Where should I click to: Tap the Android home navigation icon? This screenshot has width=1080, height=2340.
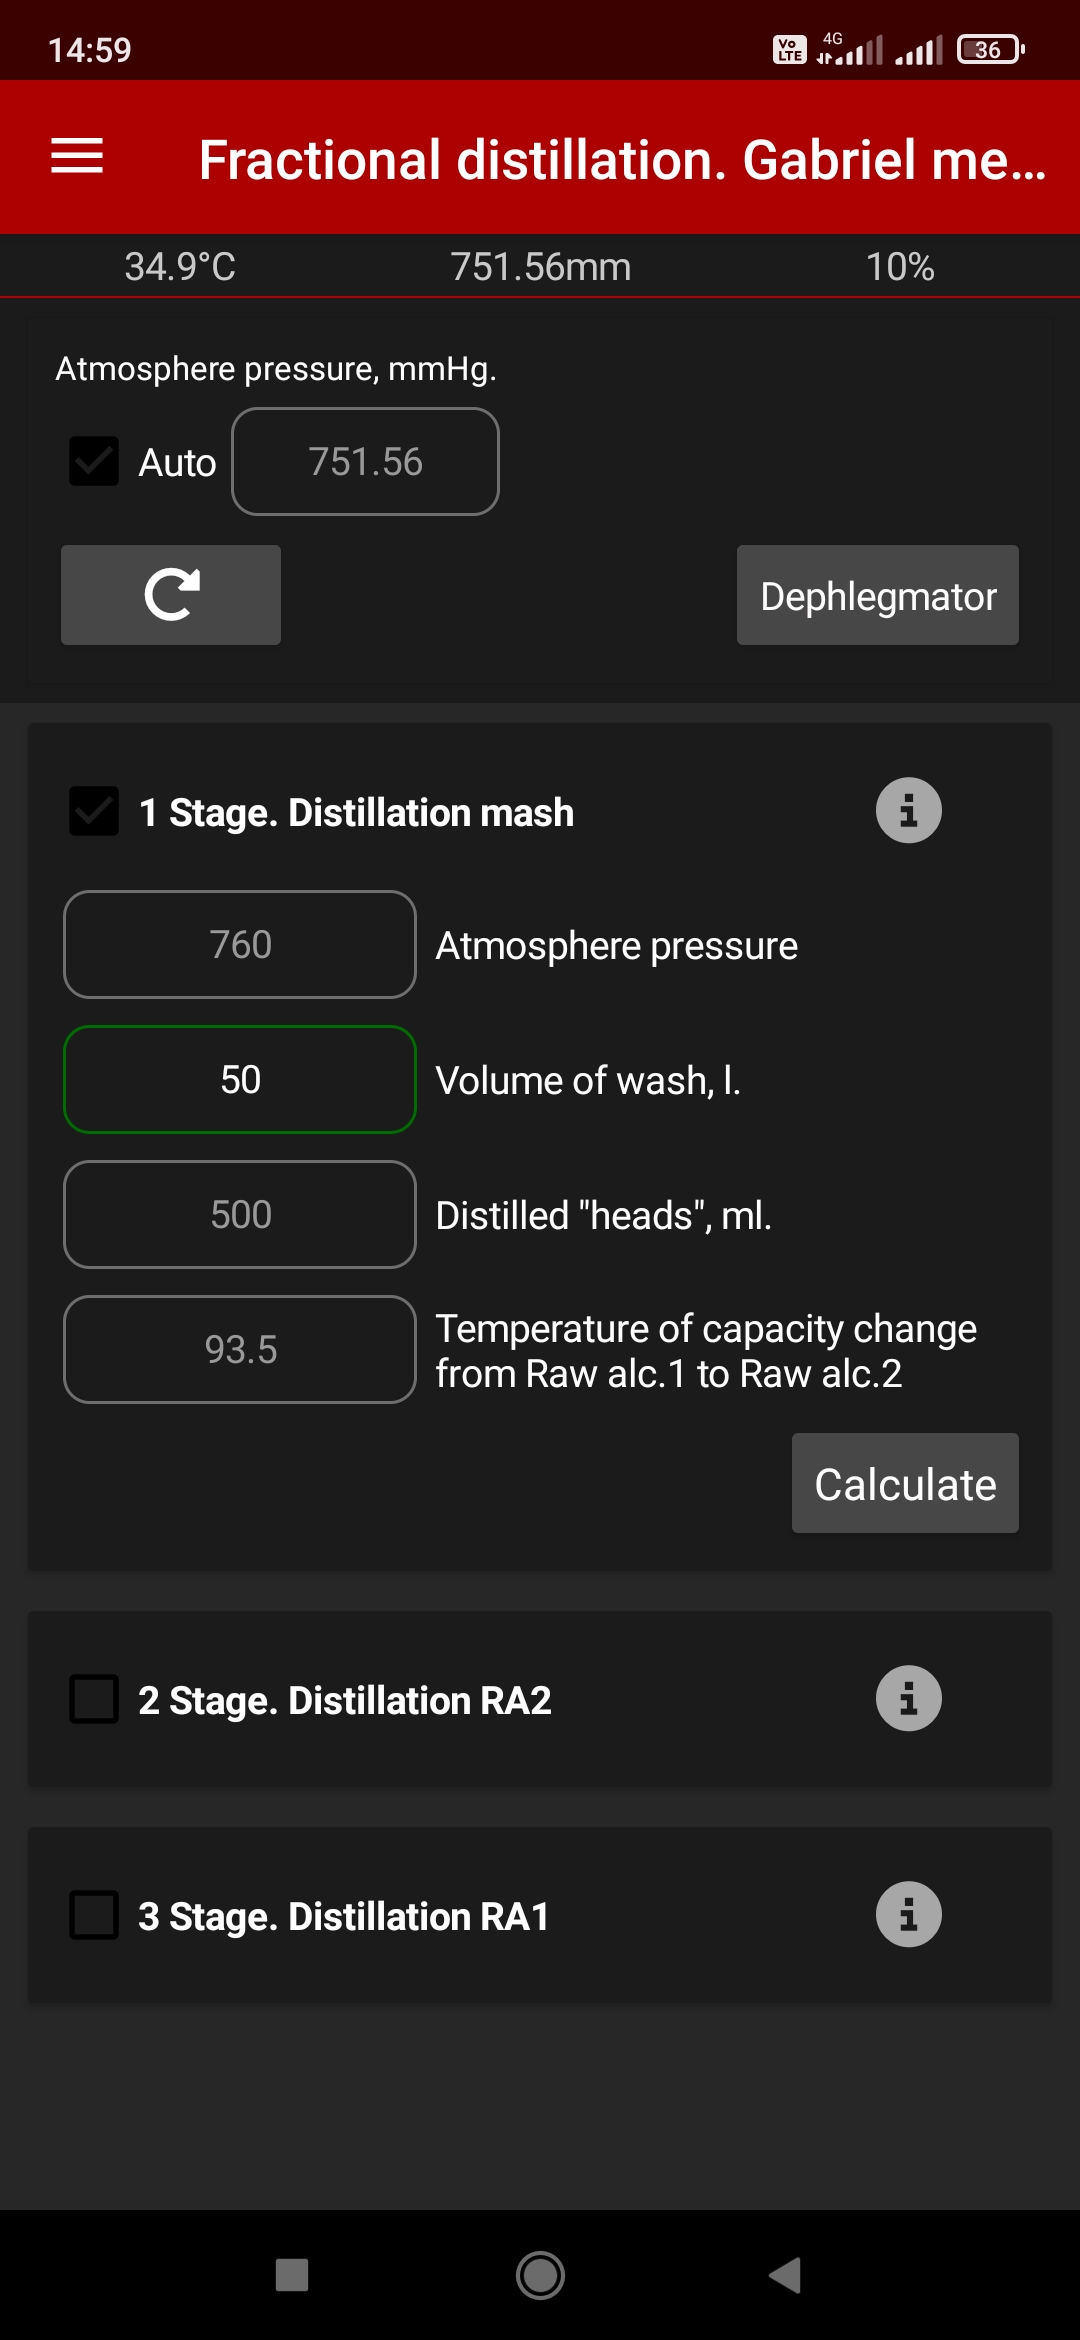(x=540, y=2275)
